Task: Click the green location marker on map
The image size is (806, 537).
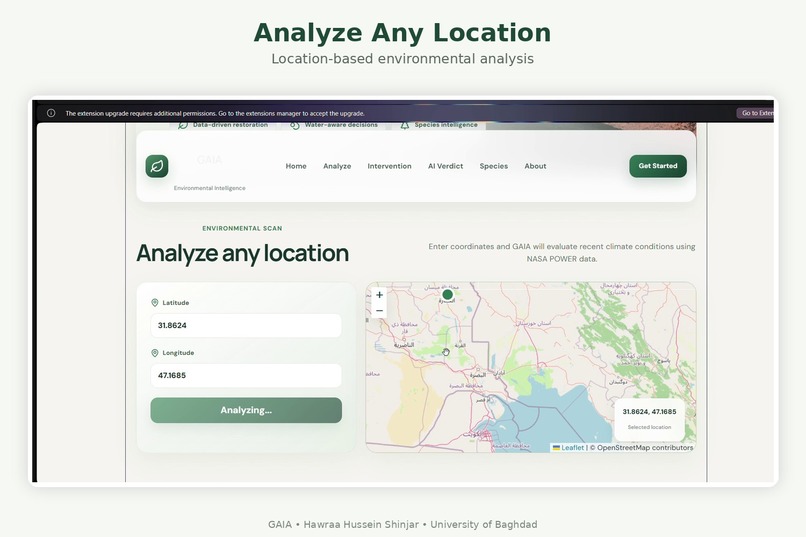Action: (448, 294)
